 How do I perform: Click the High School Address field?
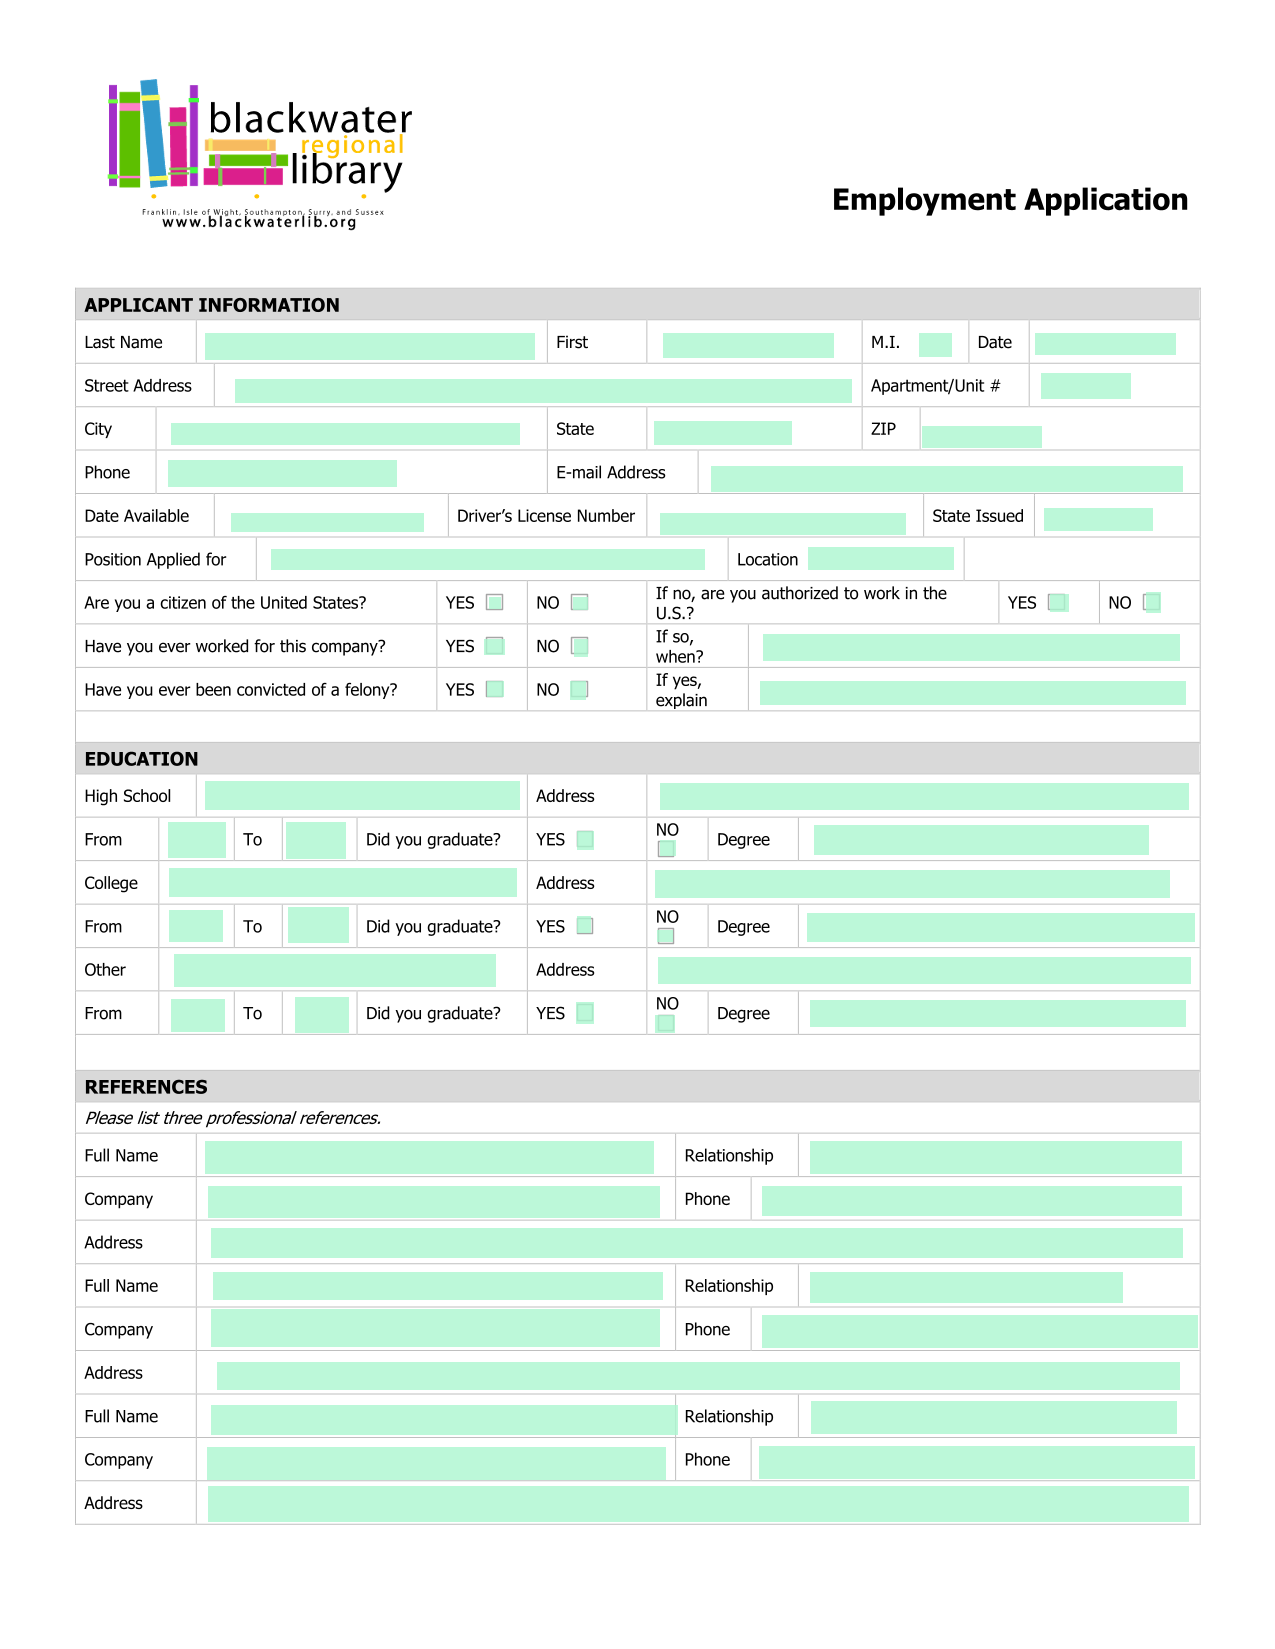tap(924, 797)
